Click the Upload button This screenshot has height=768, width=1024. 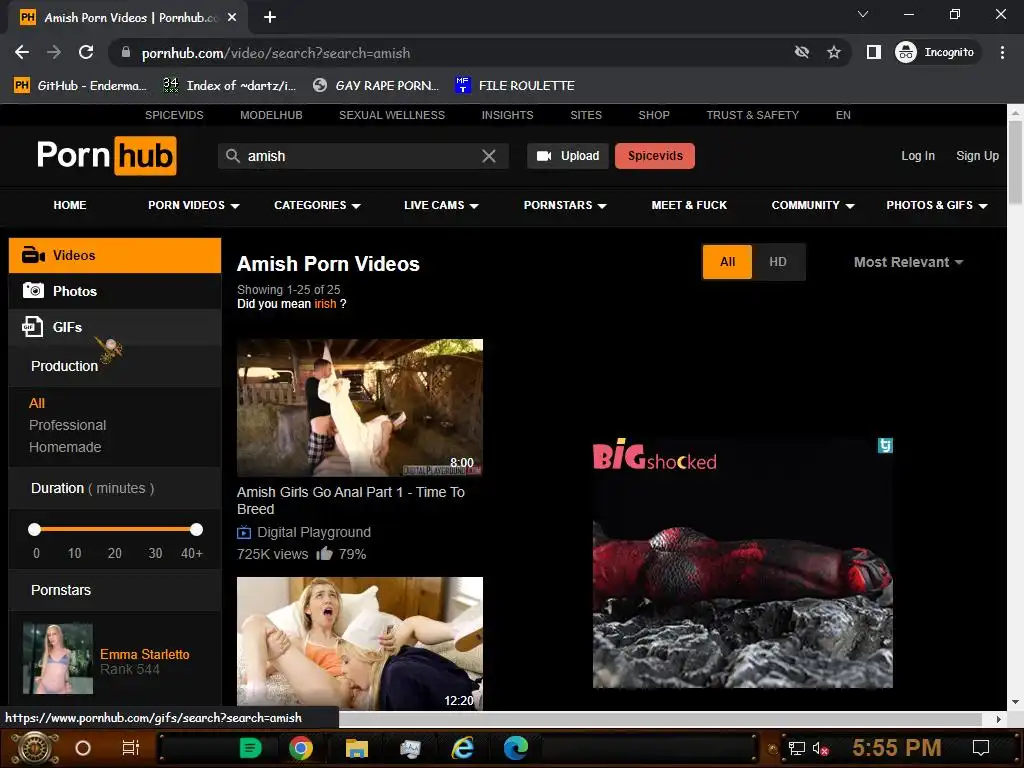[568, 156]
